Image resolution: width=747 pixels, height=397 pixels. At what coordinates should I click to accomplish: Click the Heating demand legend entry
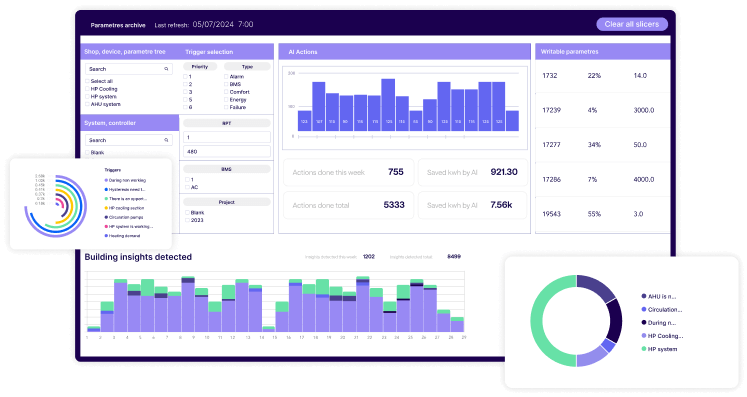point(122,236)
